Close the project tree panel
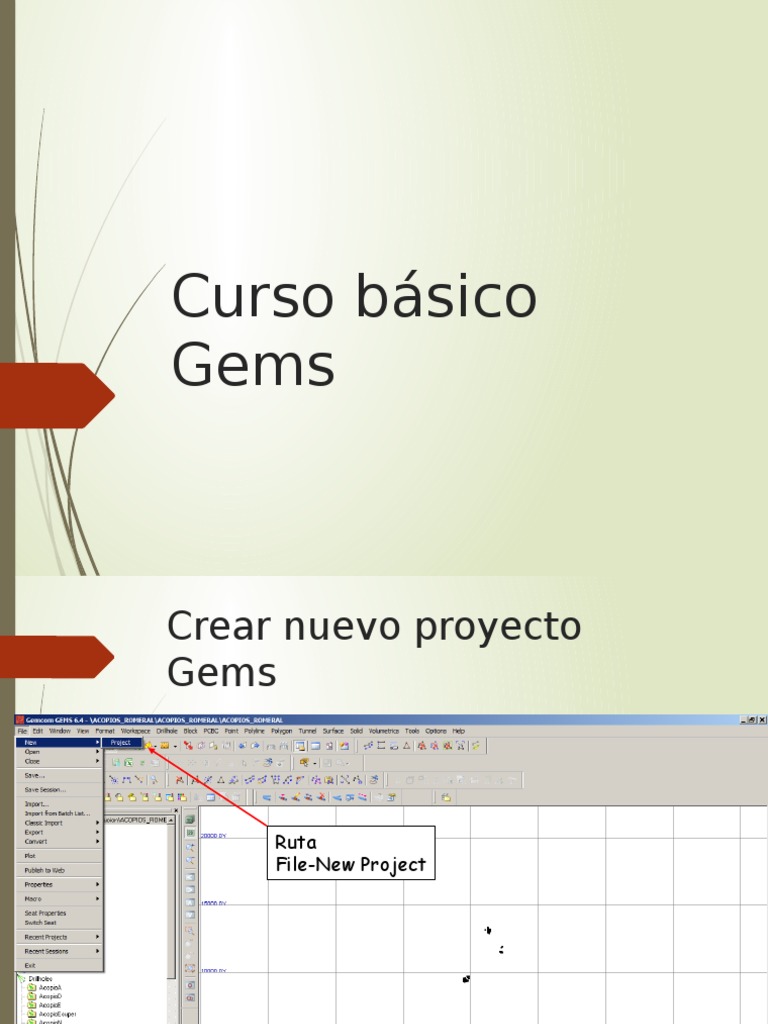Viewport: 768px width, 1024px height. click(x=176, y=810)
